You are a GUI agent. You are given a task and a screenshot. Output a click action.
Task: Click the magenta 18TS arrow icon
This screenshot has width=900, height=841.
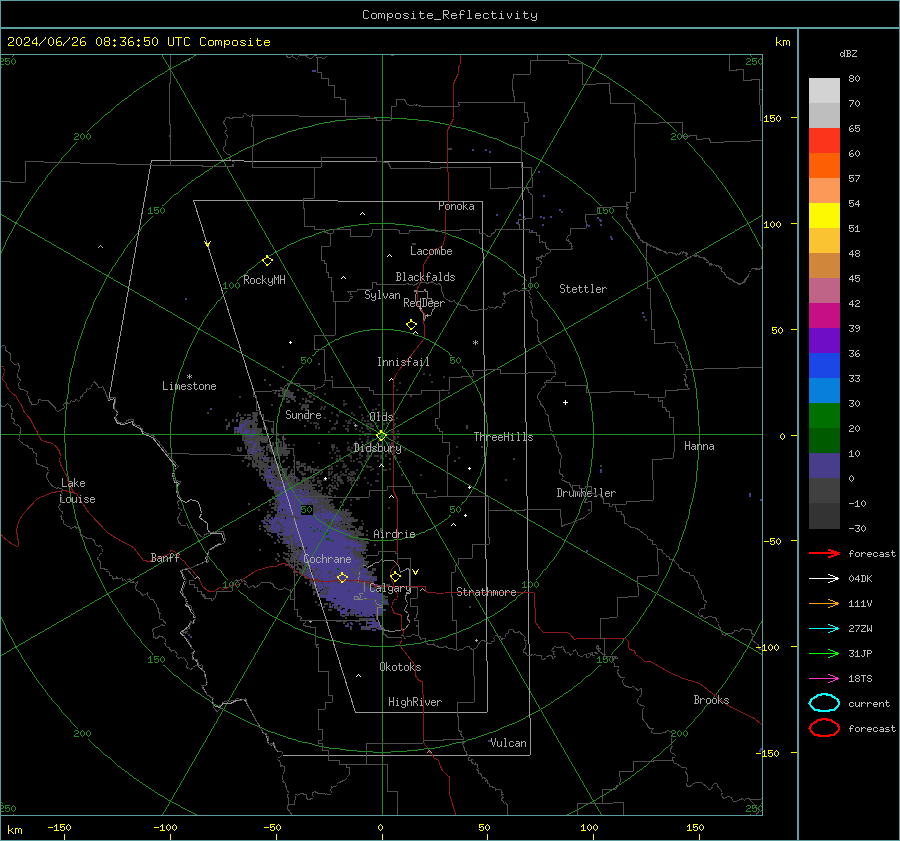(x=824, y=679)
